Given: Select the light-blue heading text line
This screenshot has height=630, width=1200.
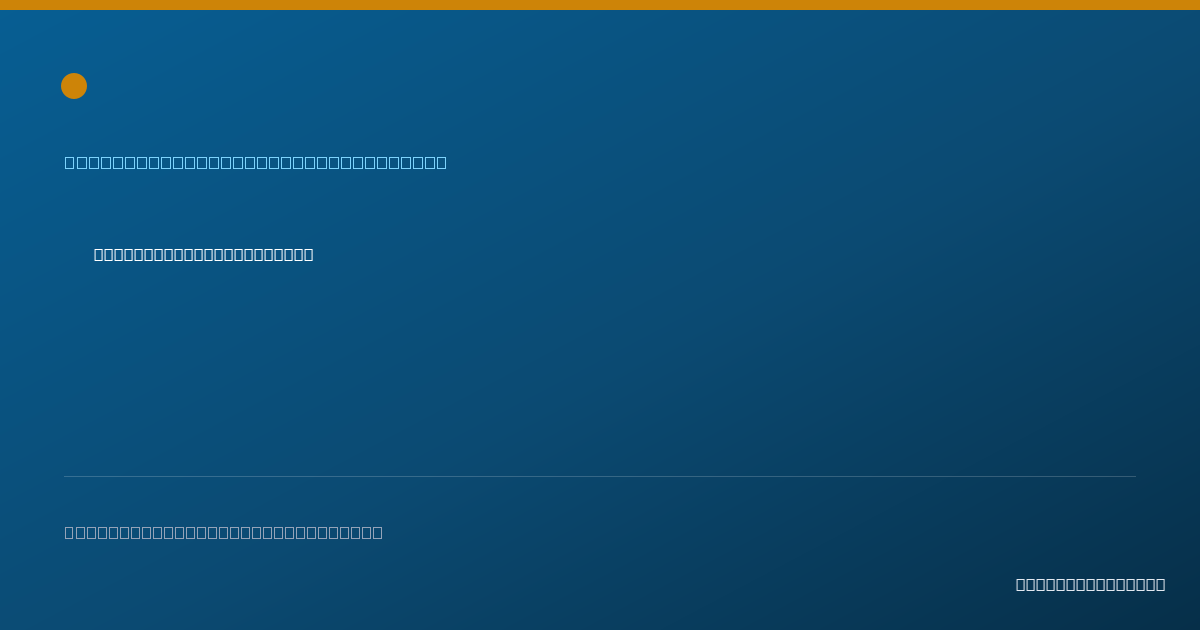Looking at the screenshot, I should (x=256, y=162).
